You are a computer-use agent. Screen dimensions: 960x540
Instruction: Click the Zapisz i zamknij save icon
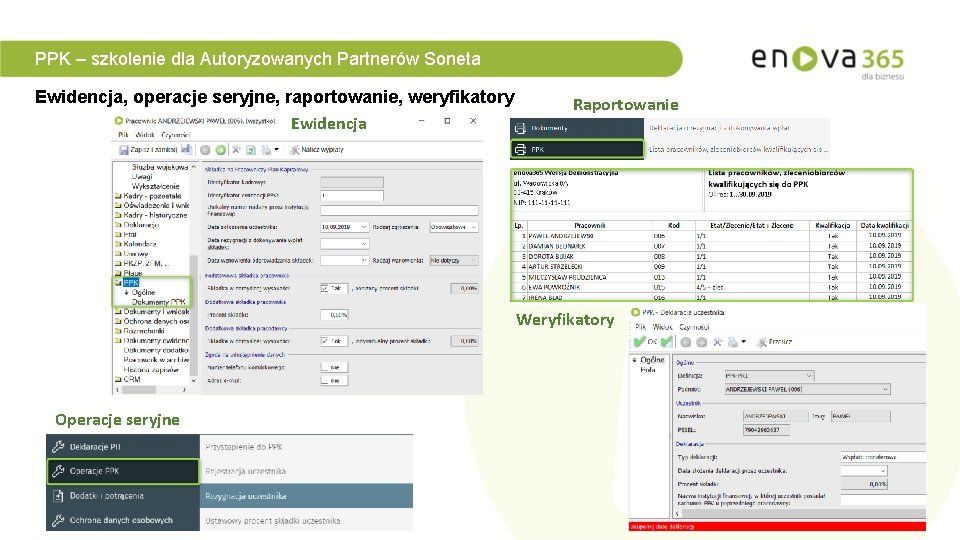[x=124, y=149]
